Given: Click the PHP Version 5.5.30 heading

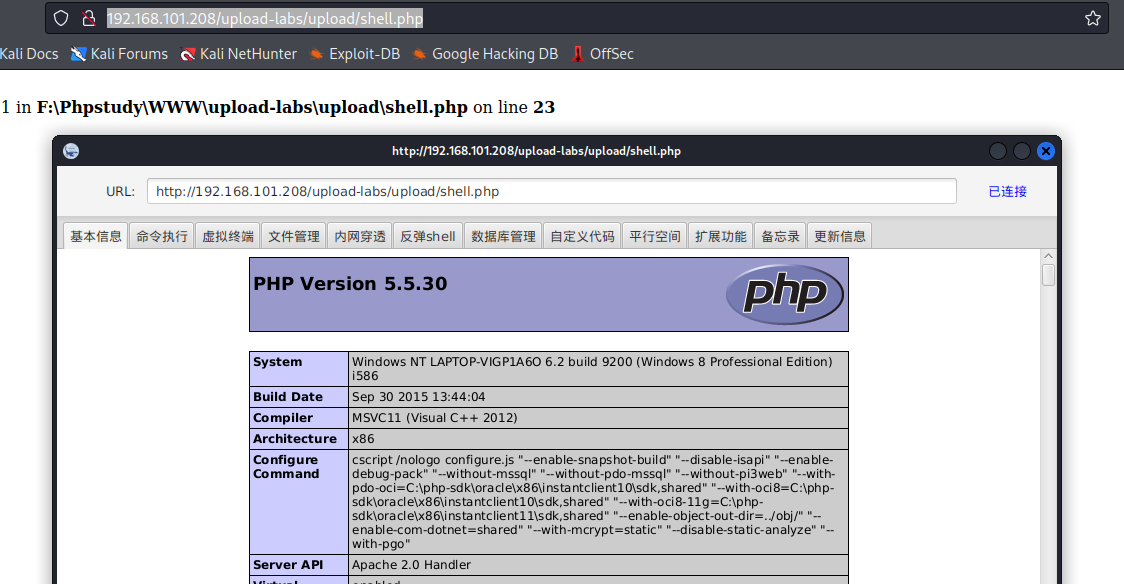Looking at the screenshot, I should click(350, 284).
